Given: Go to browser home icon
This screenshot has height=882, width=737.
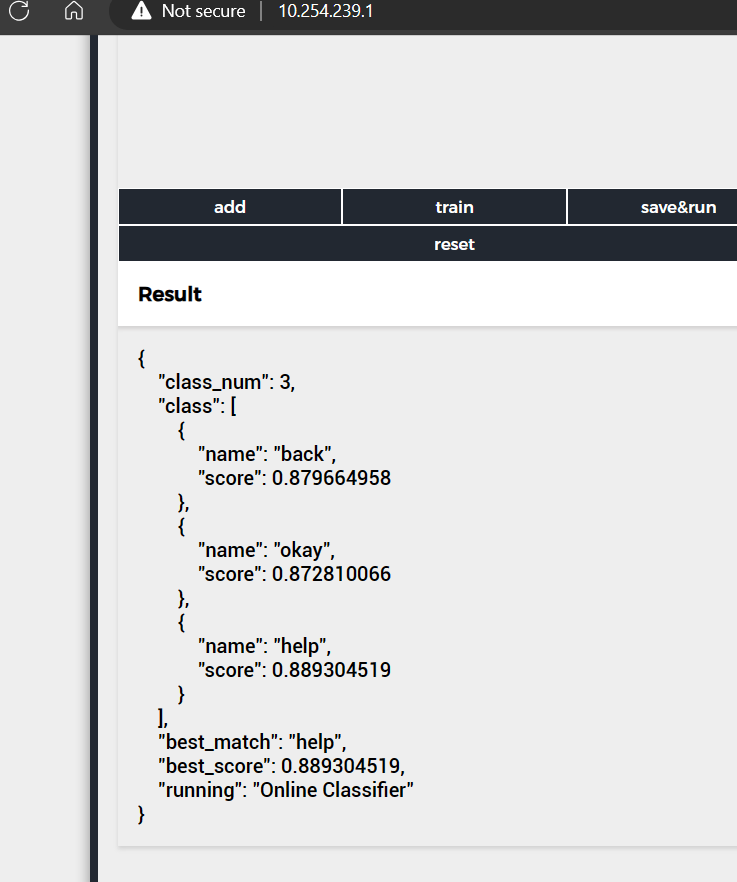Looking at the screenshot, I should (x=74, y=11).
